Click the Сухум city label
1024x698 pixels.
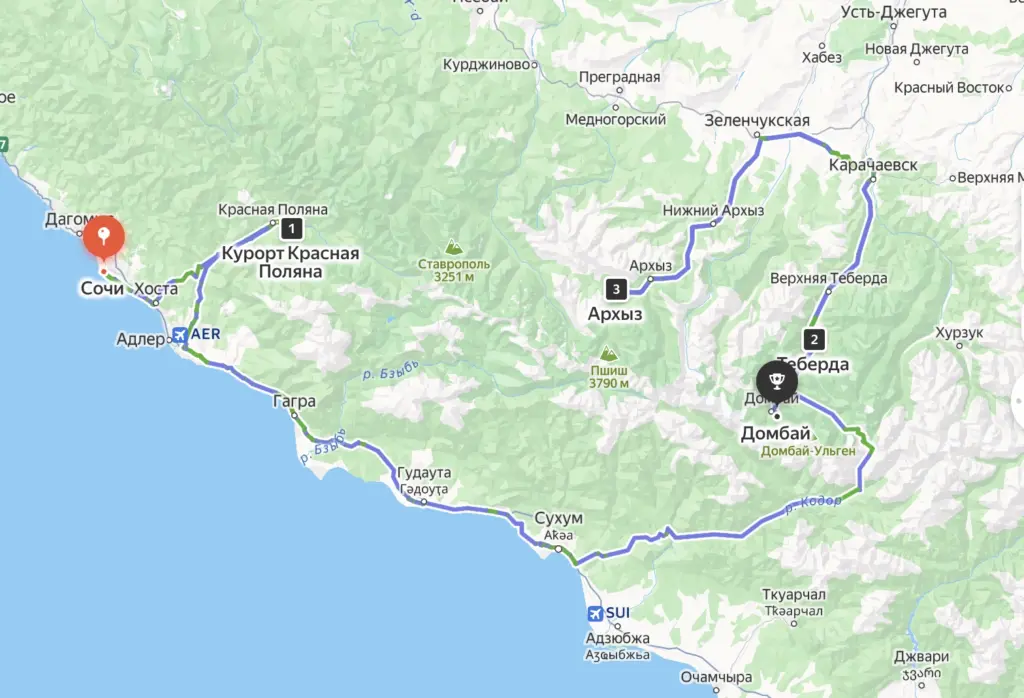[558, 518]
